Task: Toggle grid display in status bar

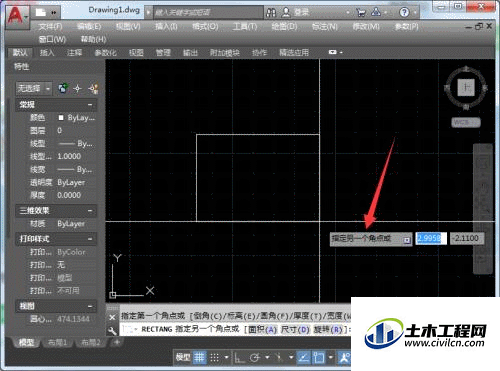Action: point(200,358)
